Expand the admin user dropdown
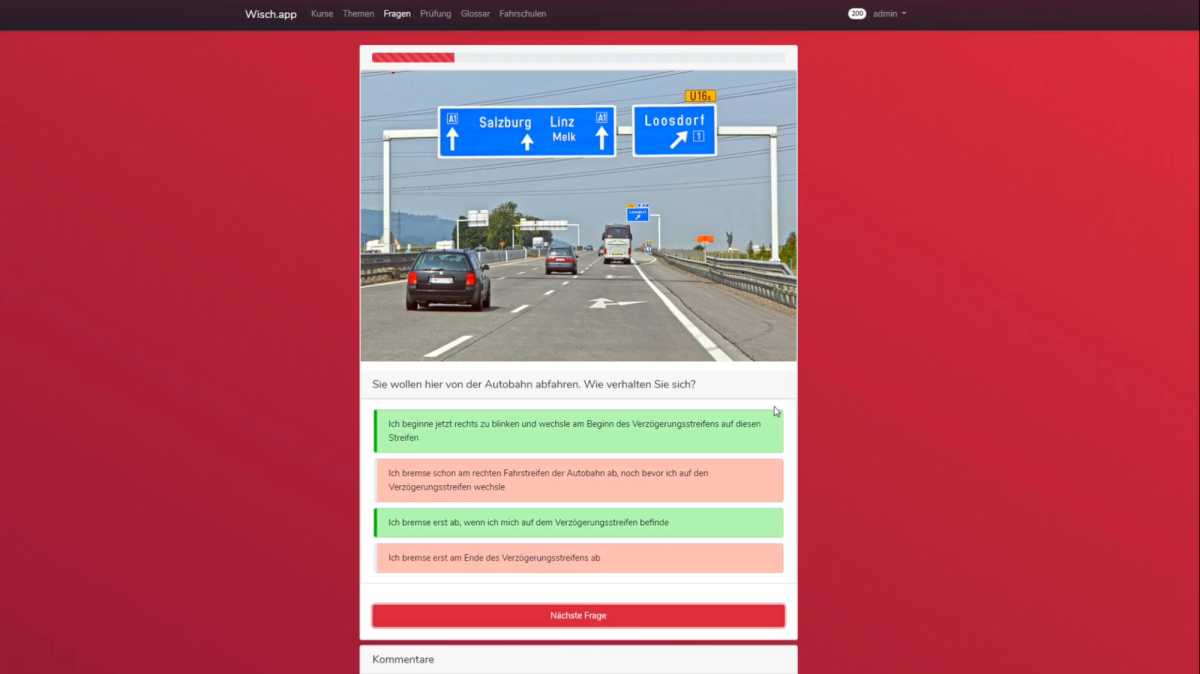 coord(889,14)
